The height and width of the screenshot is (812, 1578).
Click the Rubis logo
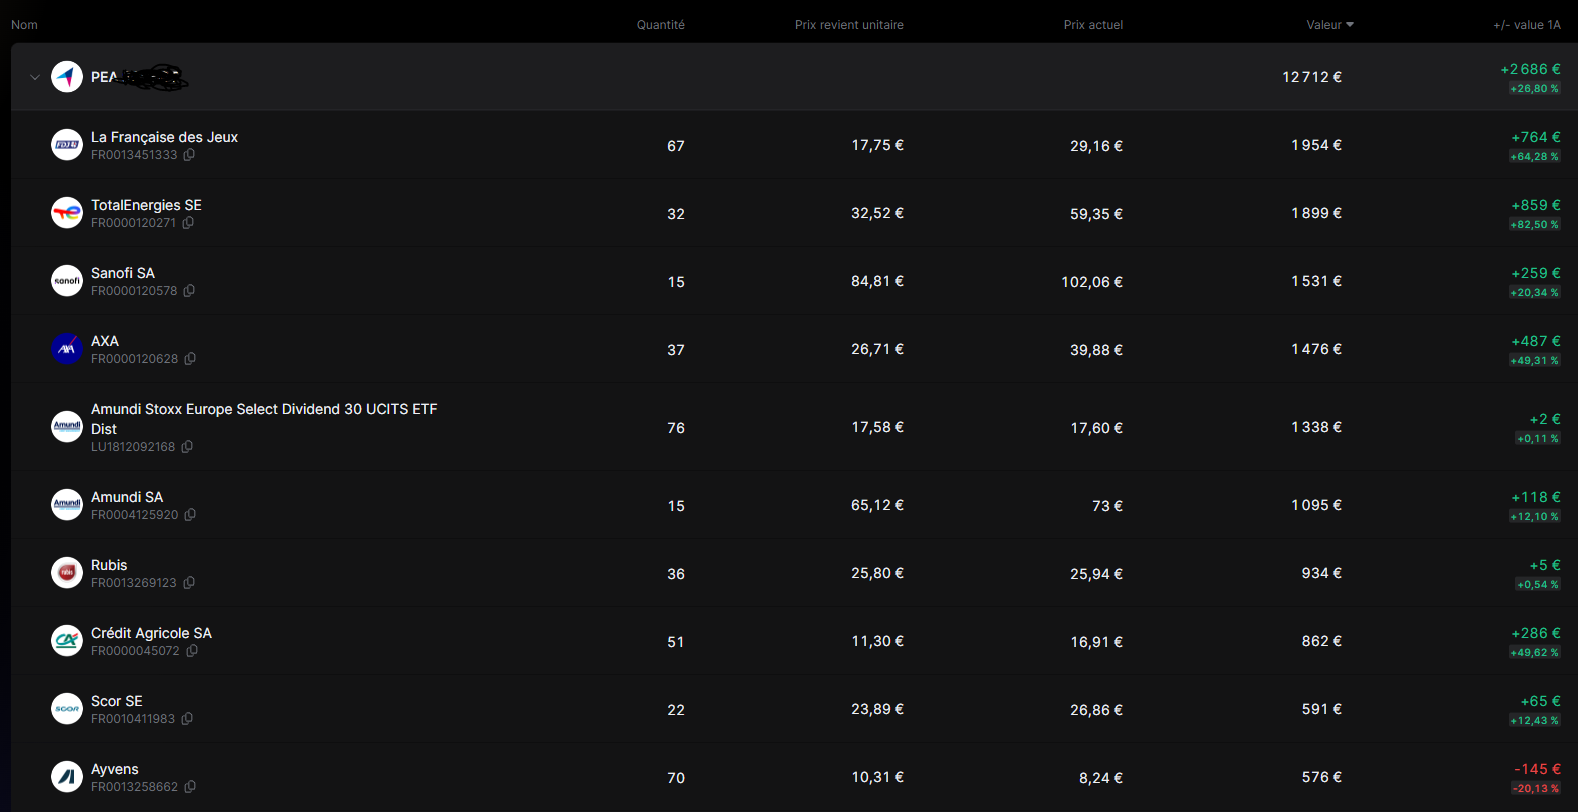pyautogui.click(x=67, y=573)
